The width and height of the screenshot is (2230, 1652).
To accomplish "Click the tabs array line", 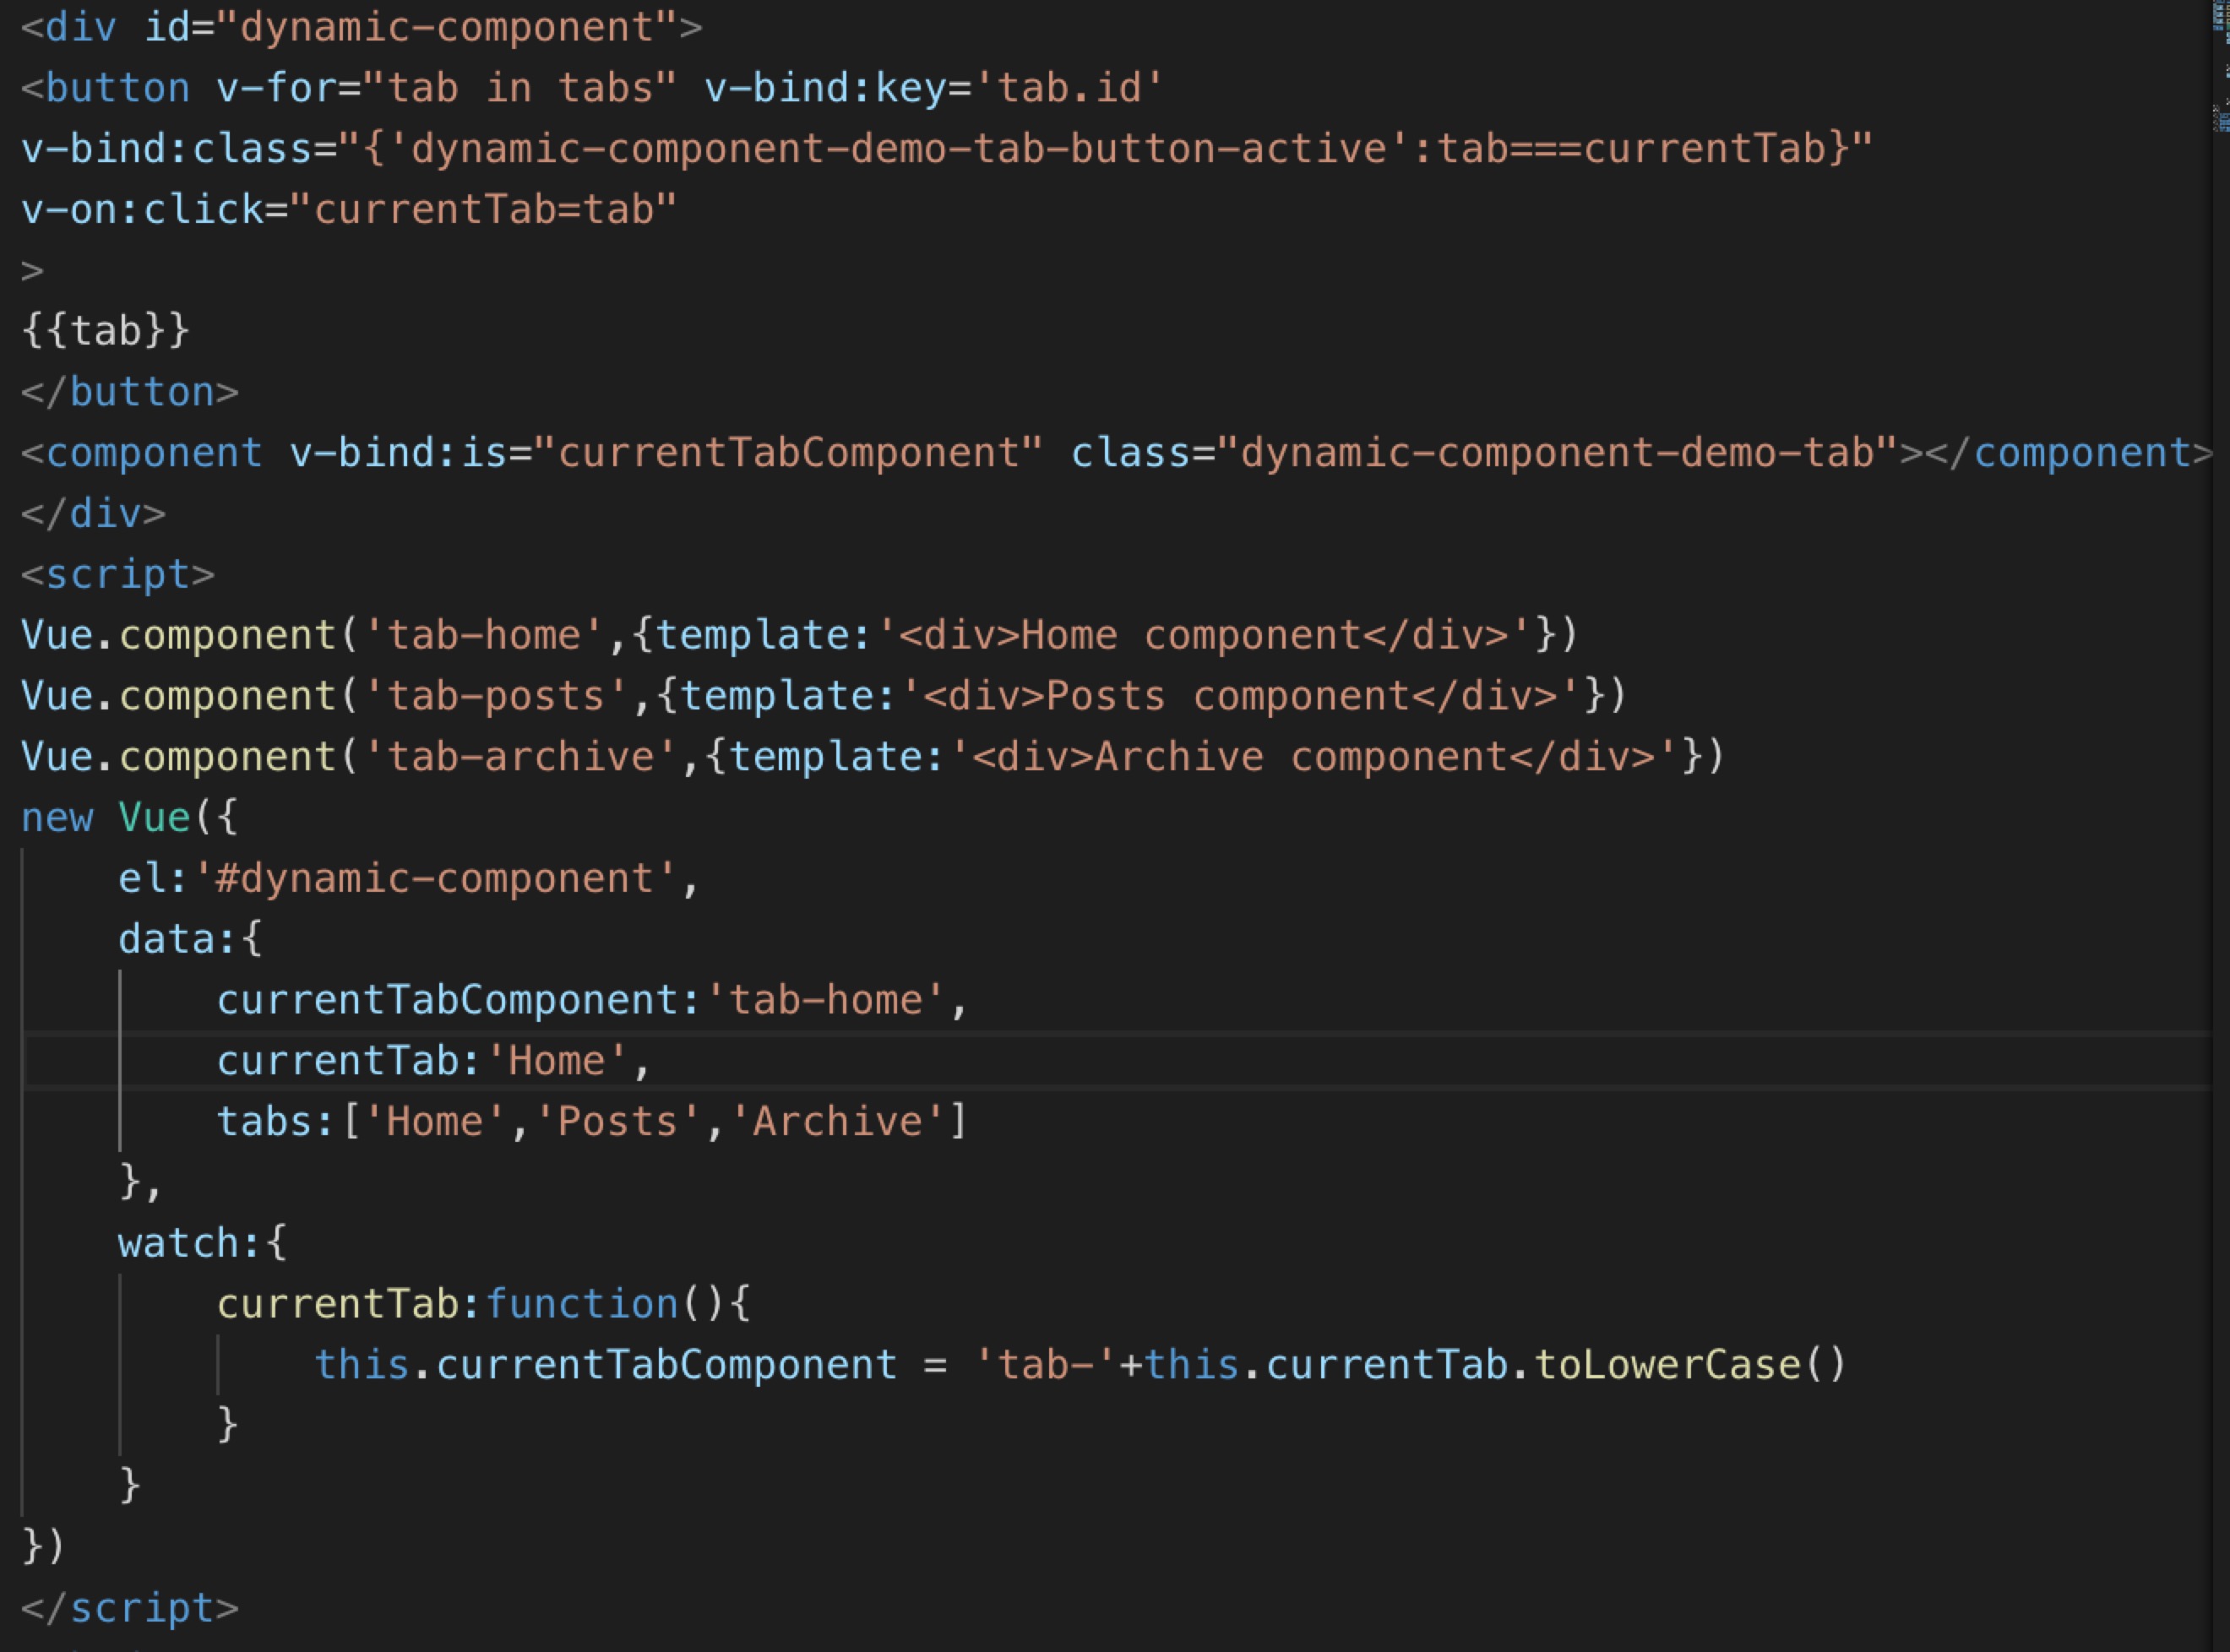I will 593,1123.
